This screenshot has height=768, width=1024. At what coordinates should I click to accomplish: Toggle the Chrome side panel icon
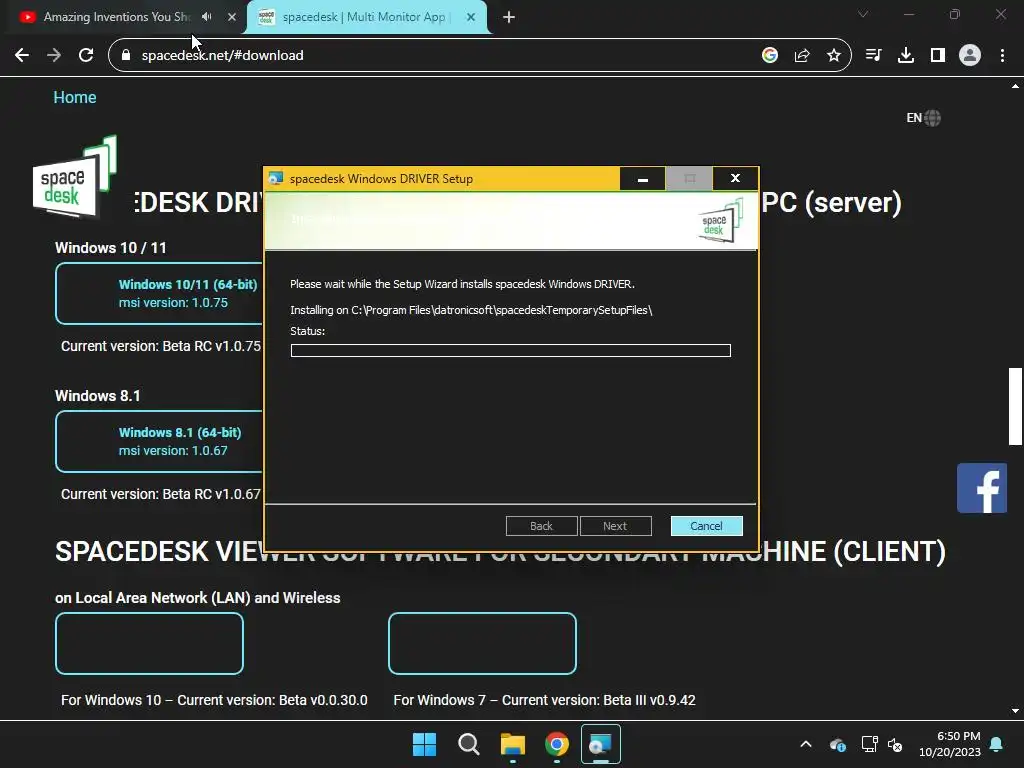click(x=938, y=56)
